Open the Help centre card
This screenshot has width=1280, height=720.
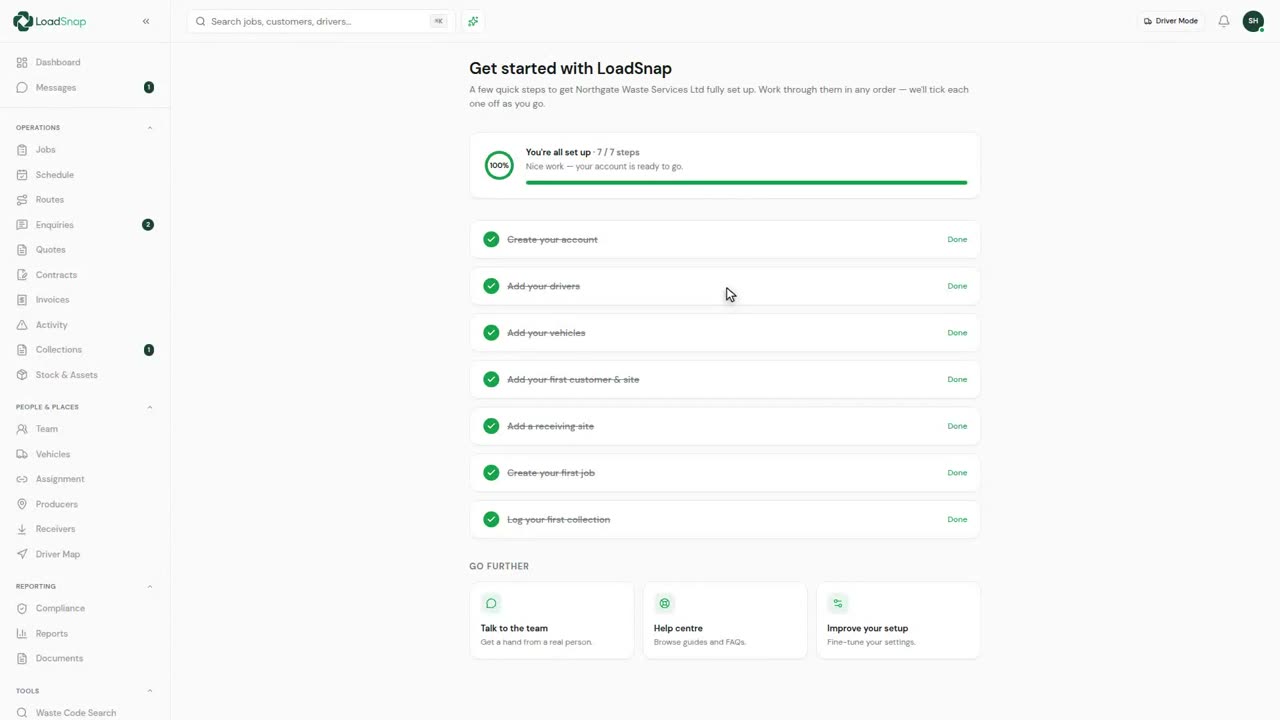(725, 621)
